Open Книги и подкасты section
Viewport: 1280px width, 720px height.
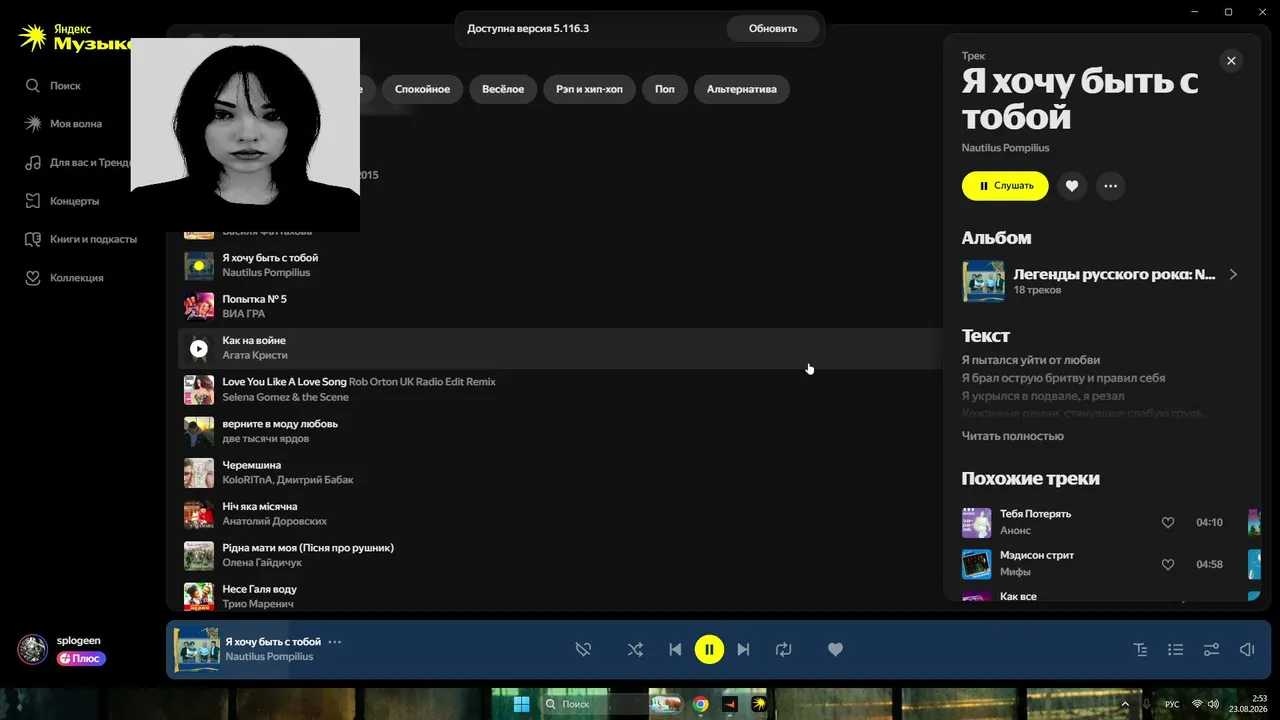[x=81, y=239]
